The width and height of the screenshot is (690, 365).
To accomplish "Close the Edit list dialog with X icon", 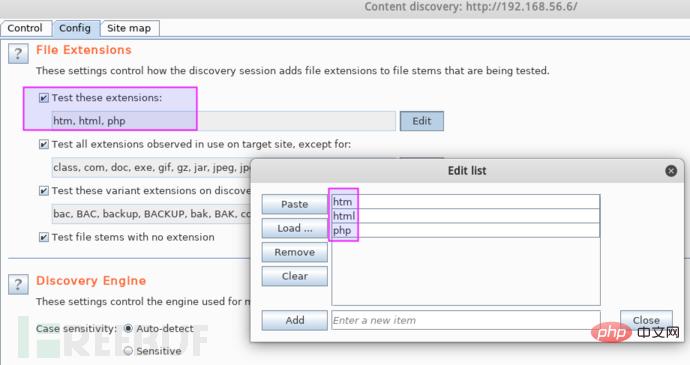I will tap(671, 171).
